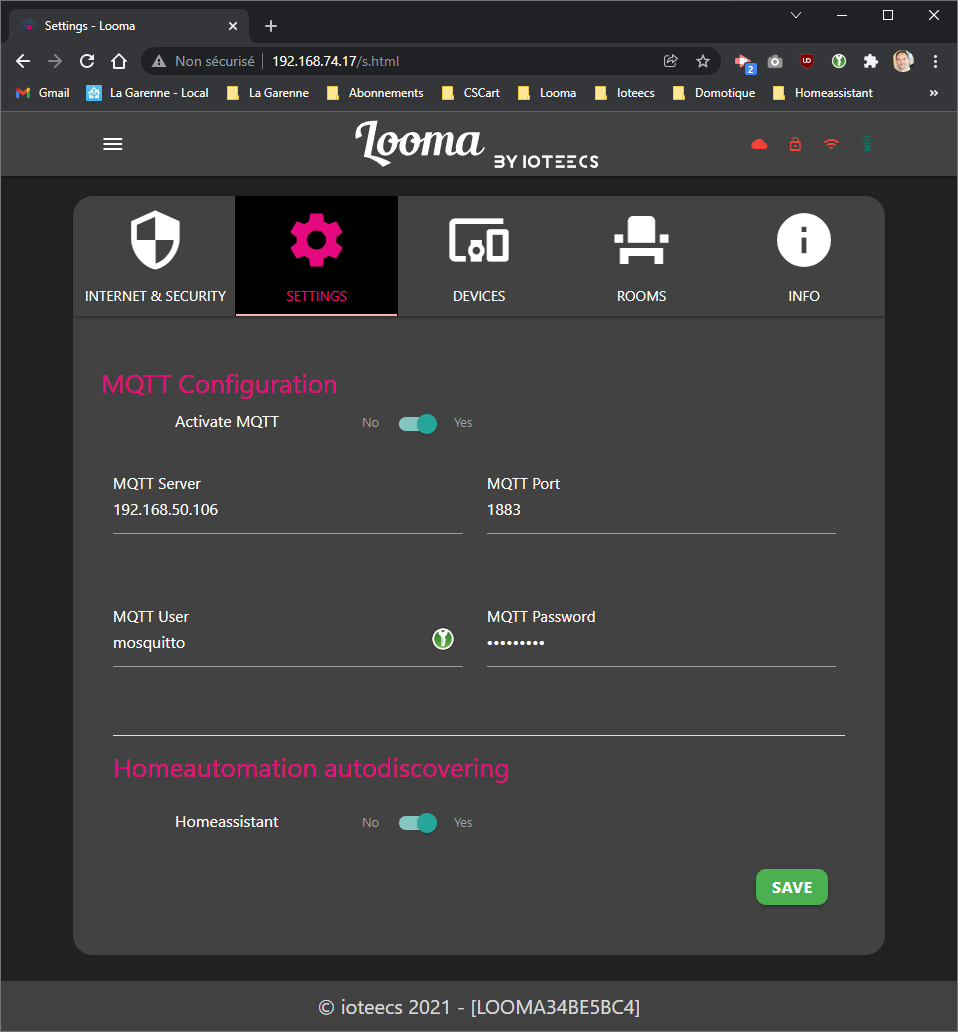The height and width of the screenshot is (1032, 958).
Task: Open the Ioteecs bookmark folder
Action: 624,93
